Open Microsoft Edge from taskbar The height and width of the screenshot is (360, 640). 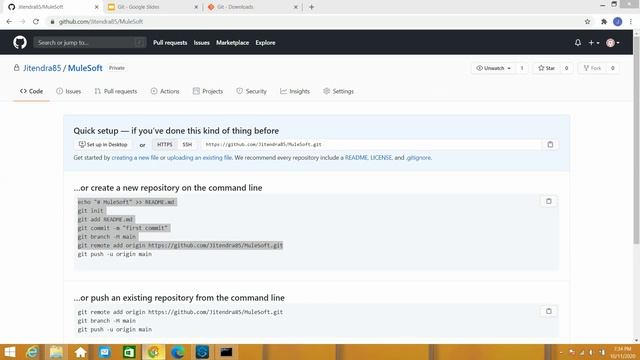click(x=178, y=352)
